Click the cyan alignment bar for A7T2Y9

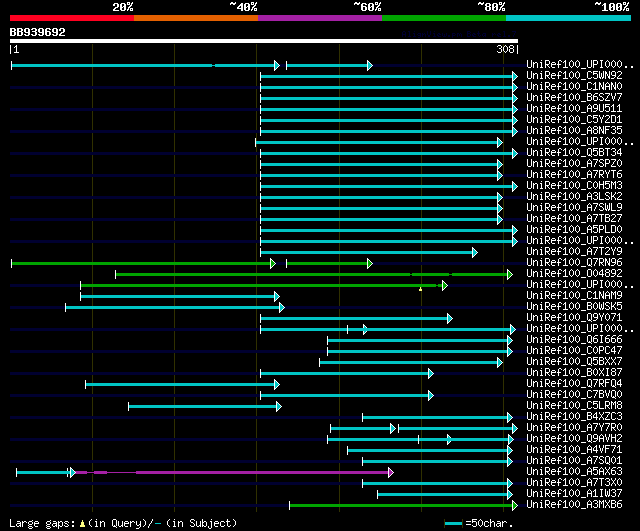[x=369, y=252]
